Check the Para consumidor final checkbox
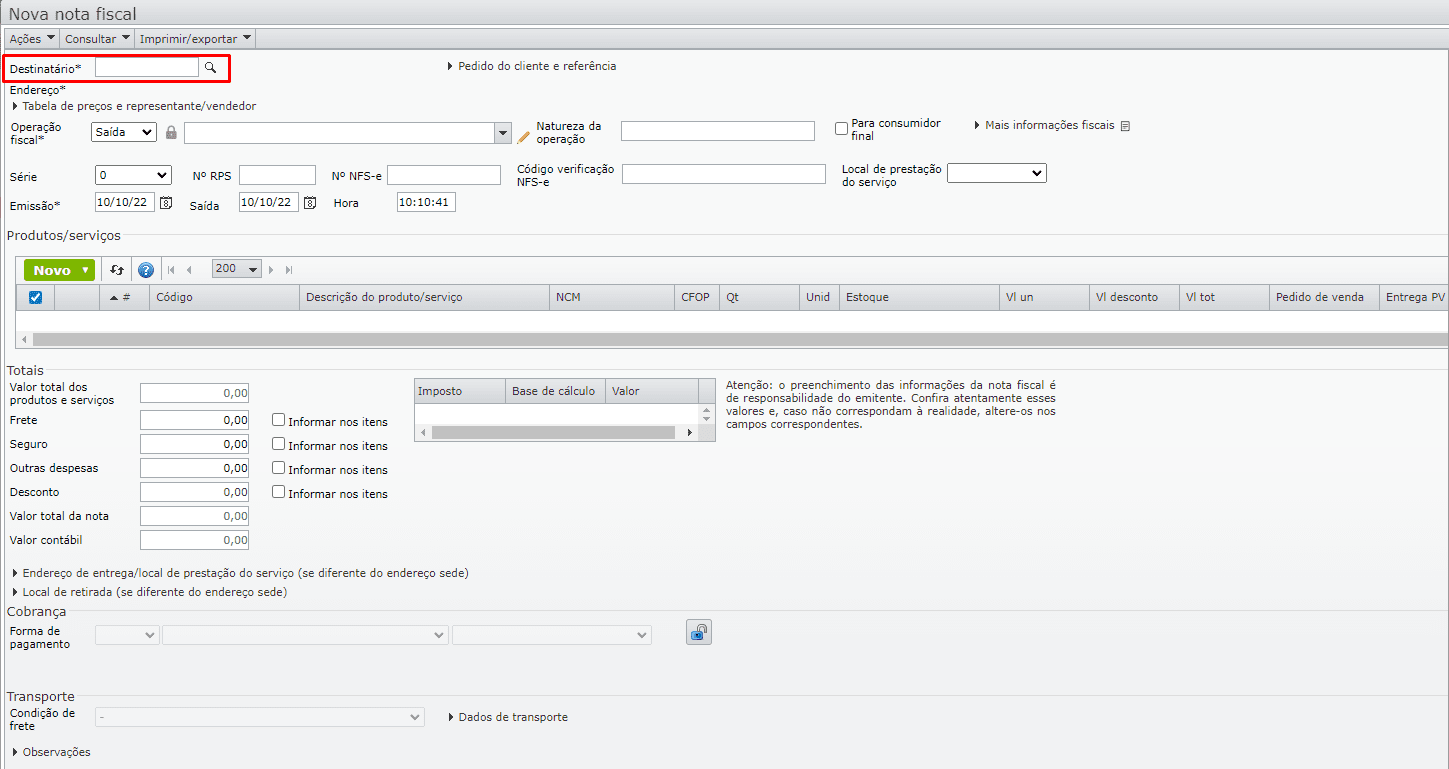Image resolution: width=1449 pixels, height=769 pixels. coord(841,128)
